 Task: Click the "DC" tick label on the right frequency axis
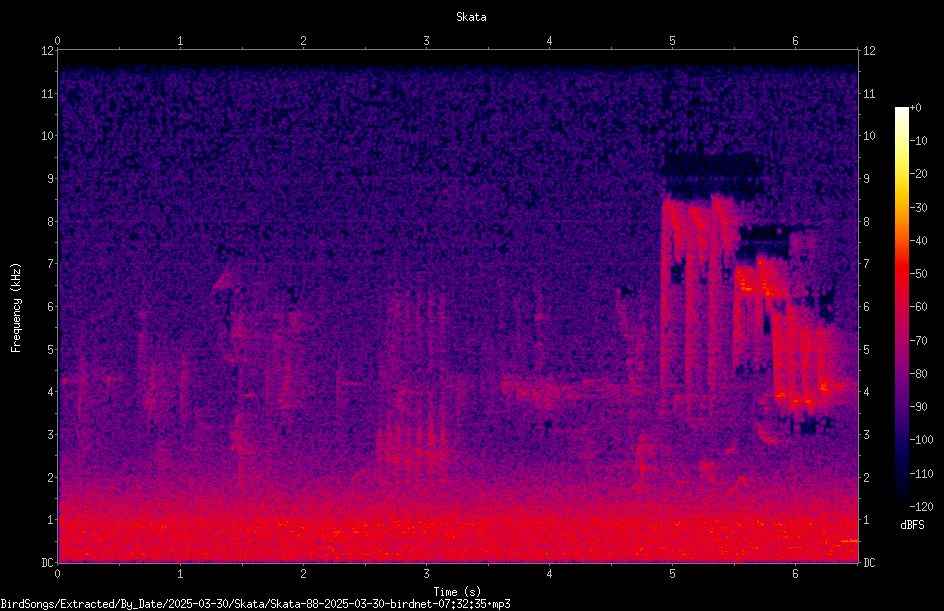click(869, 563)
